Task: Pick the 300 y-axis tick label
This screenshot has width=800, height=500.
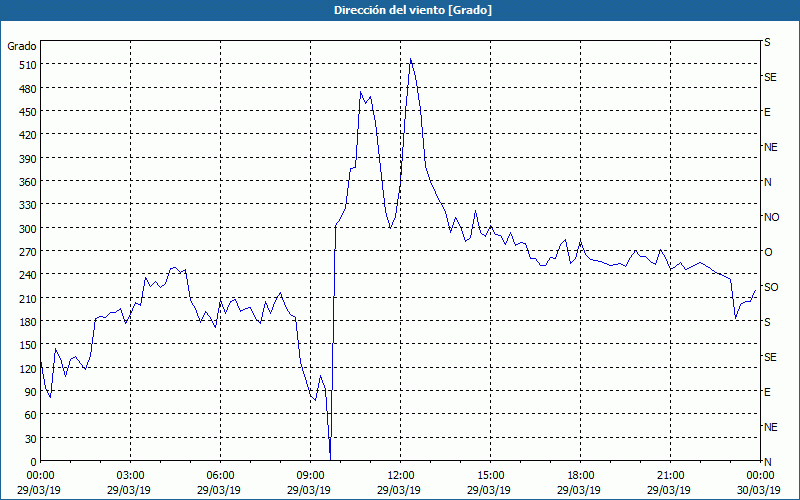Action: click(x=28, y=229)
